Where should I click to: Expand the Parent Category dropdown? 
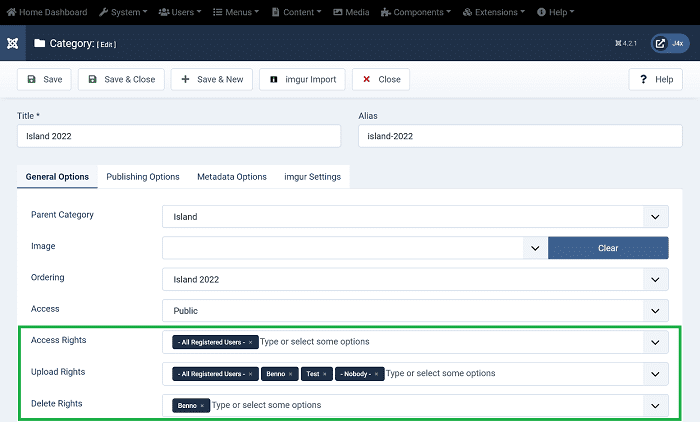(655, 217)
